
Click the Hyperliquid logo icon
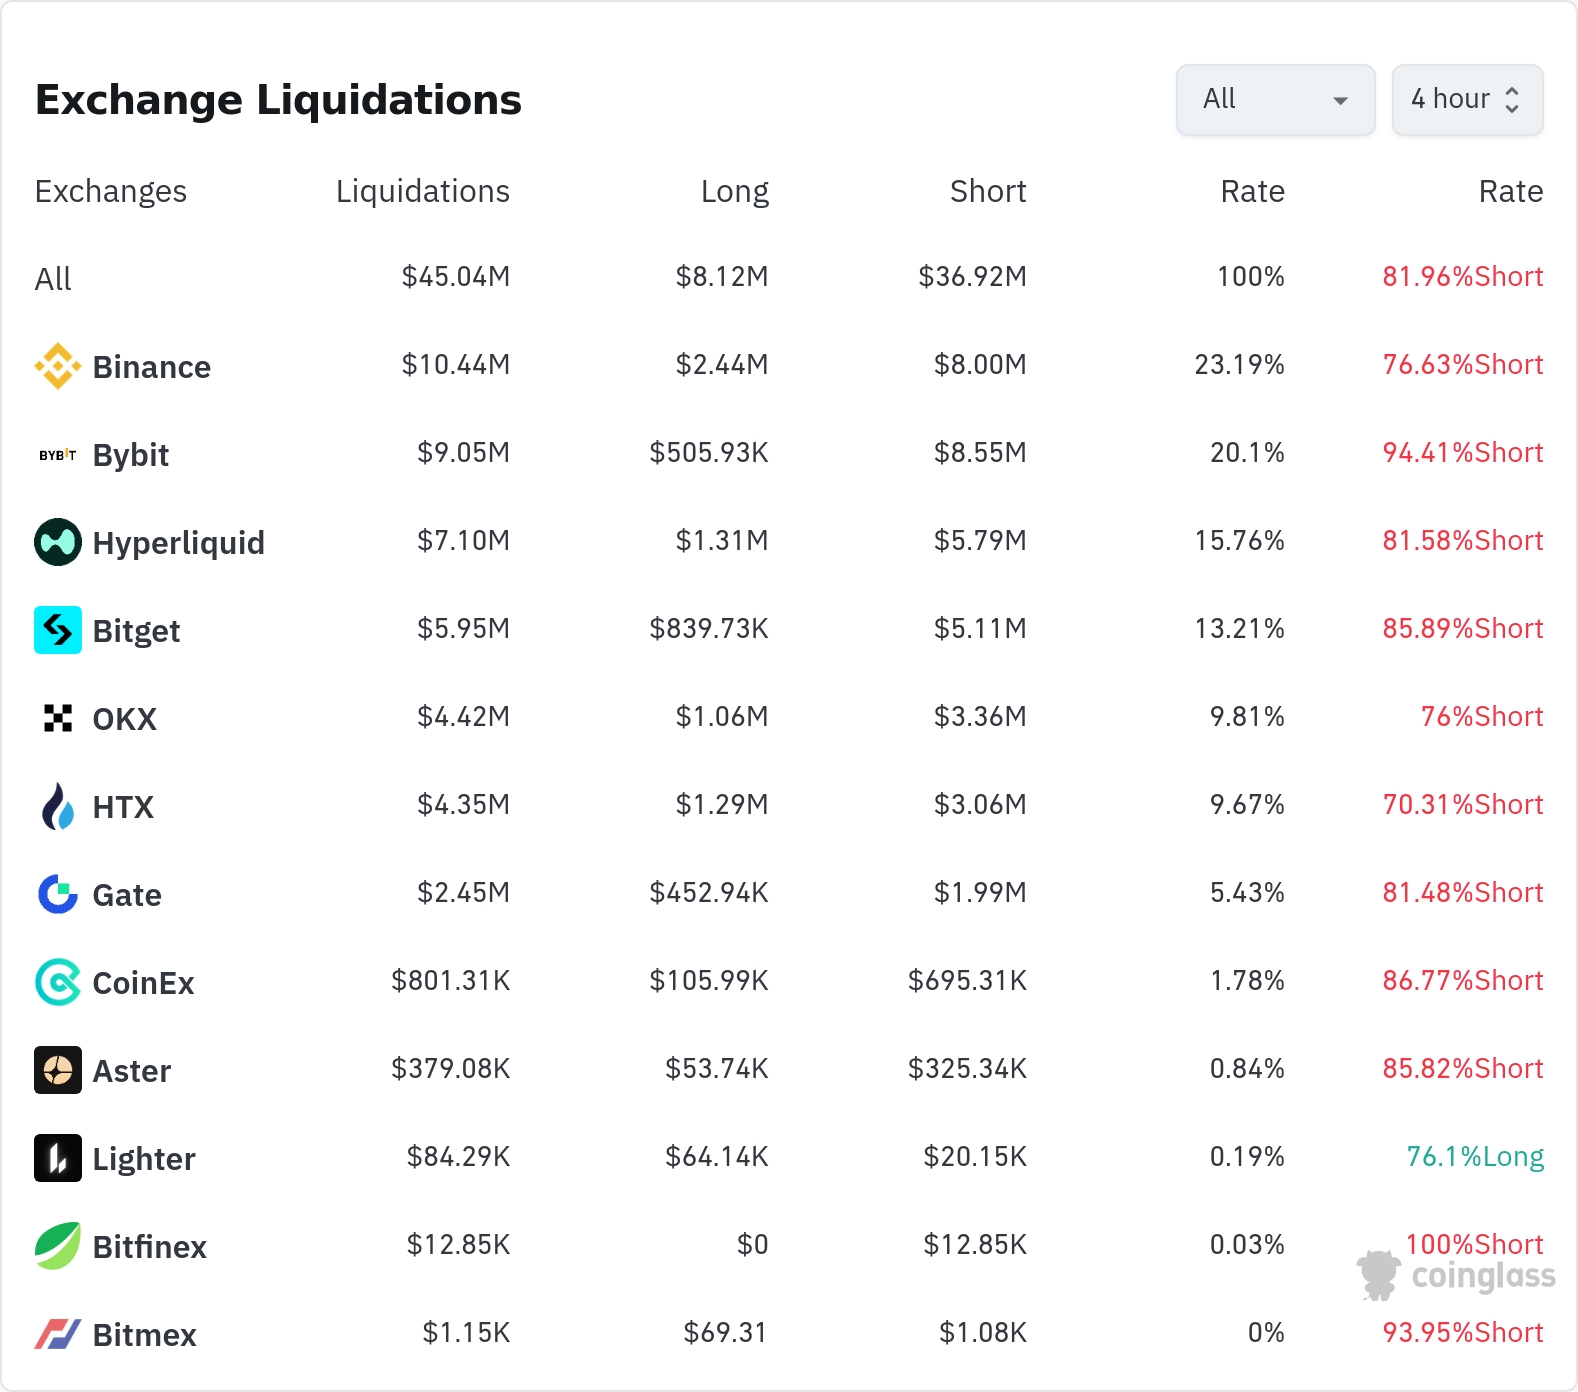58,543
